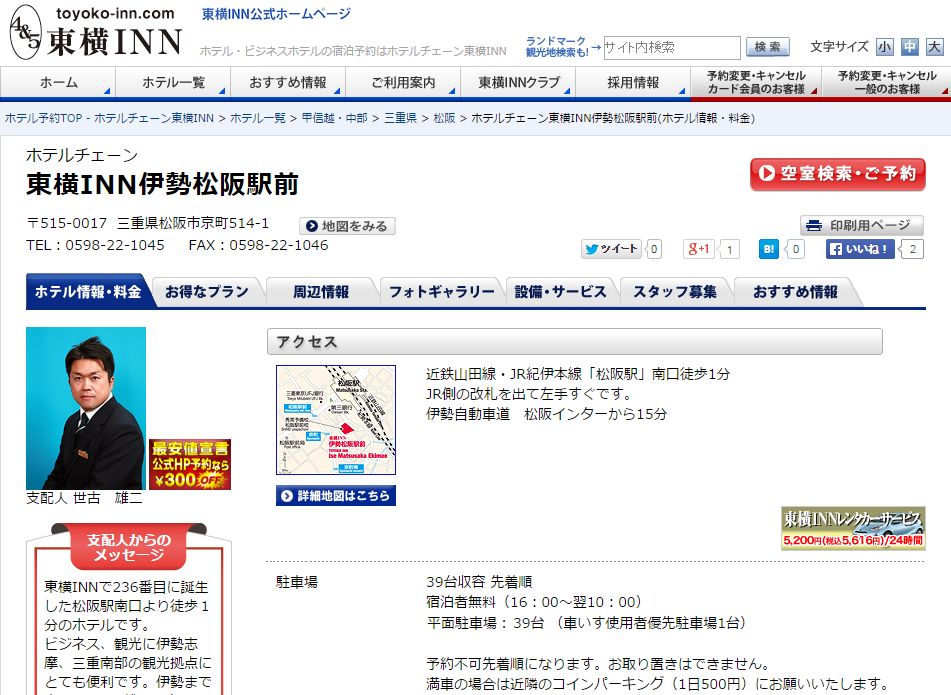951x695 pixels.
Task: Click the Google +1 button
Action: [x=698, y=250]
